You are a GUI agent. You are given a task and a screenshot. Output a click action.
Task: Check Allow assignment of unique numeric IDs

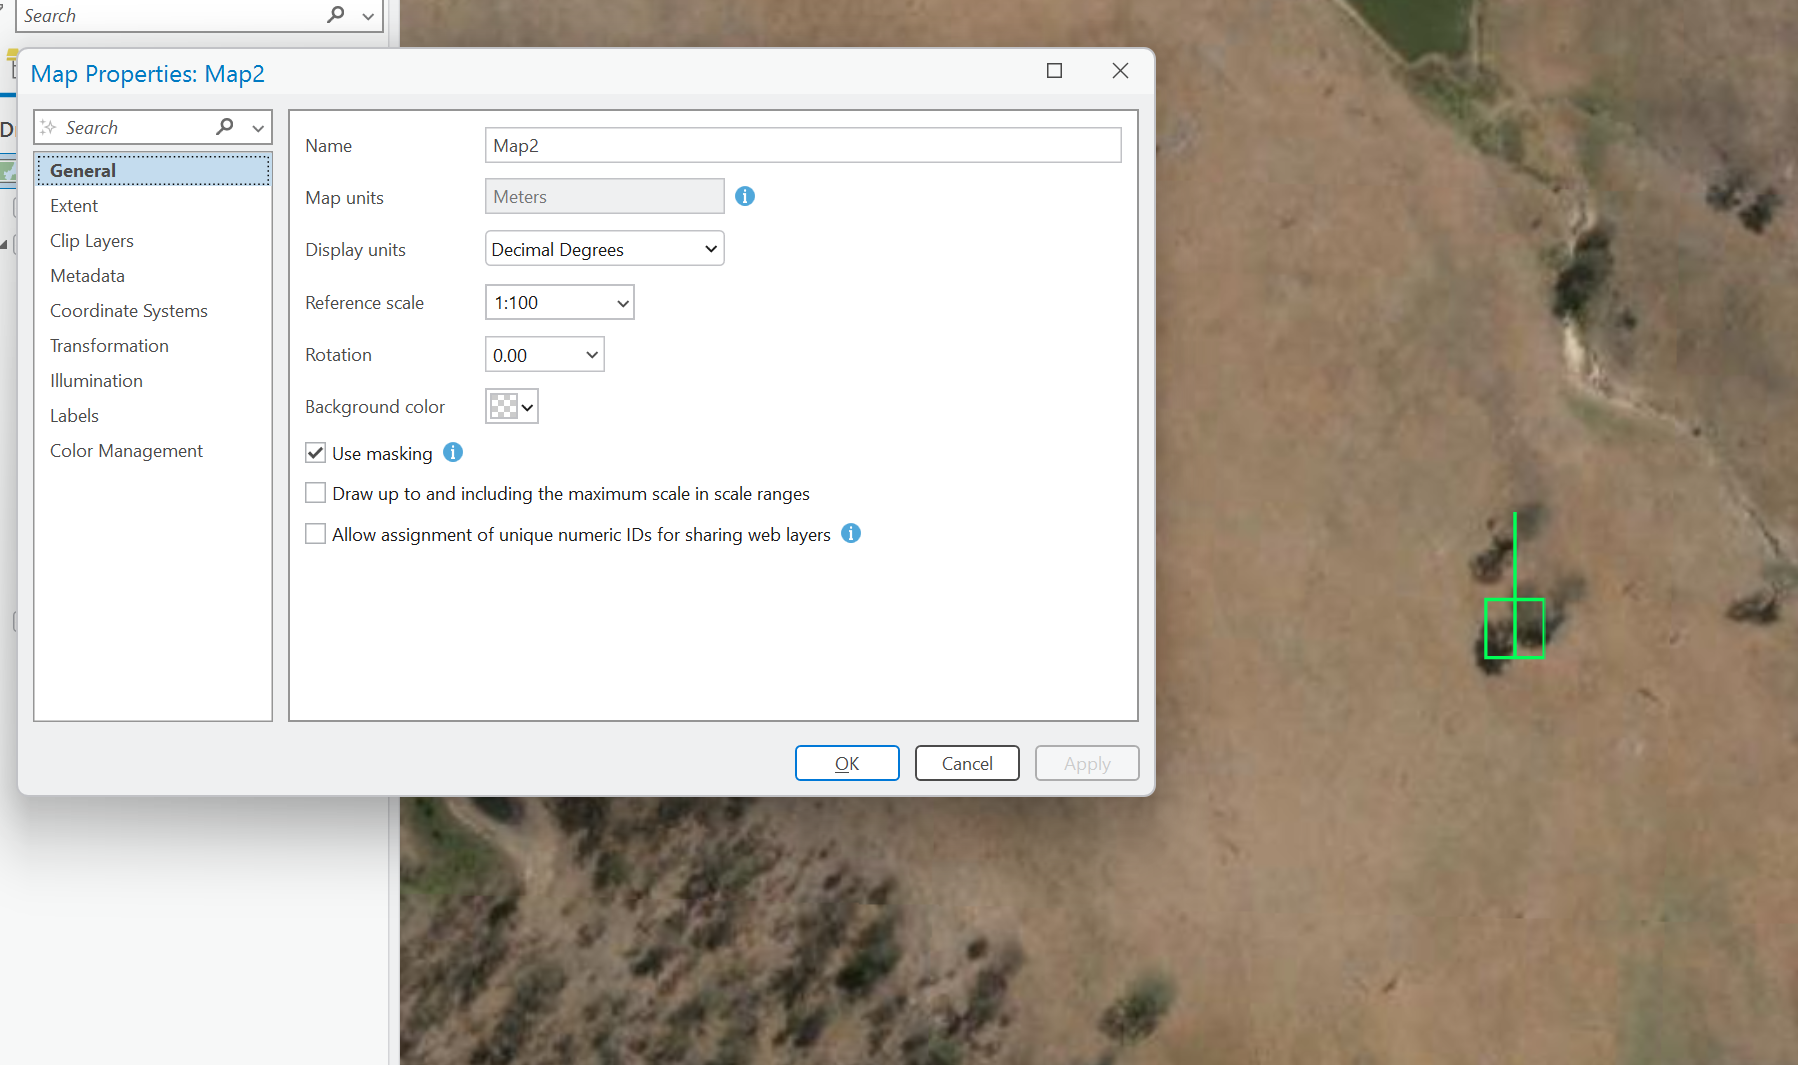[x=315, y=533]
